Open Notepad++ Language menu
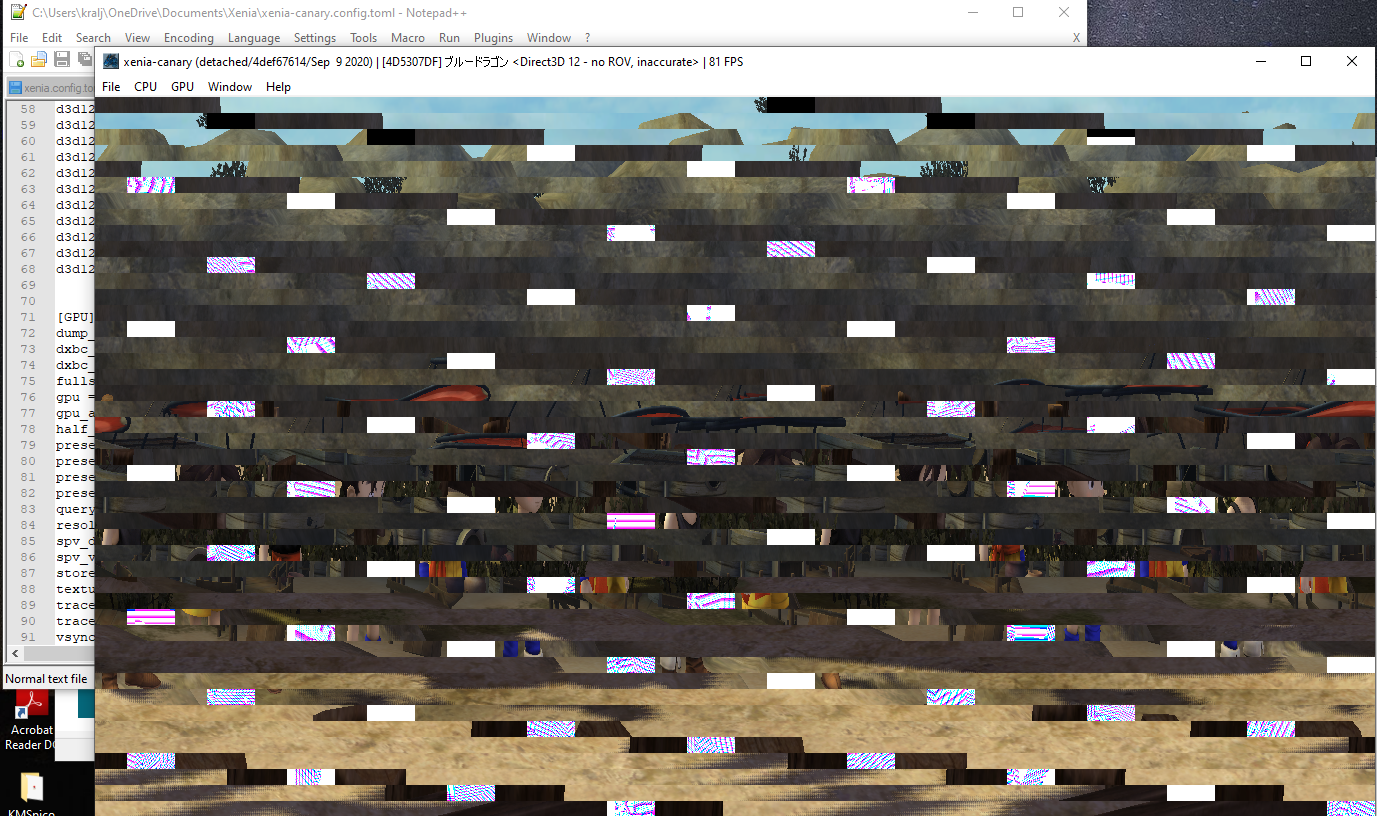The width and height of the screenshot is (1377, 816). (x=254, y=38)
